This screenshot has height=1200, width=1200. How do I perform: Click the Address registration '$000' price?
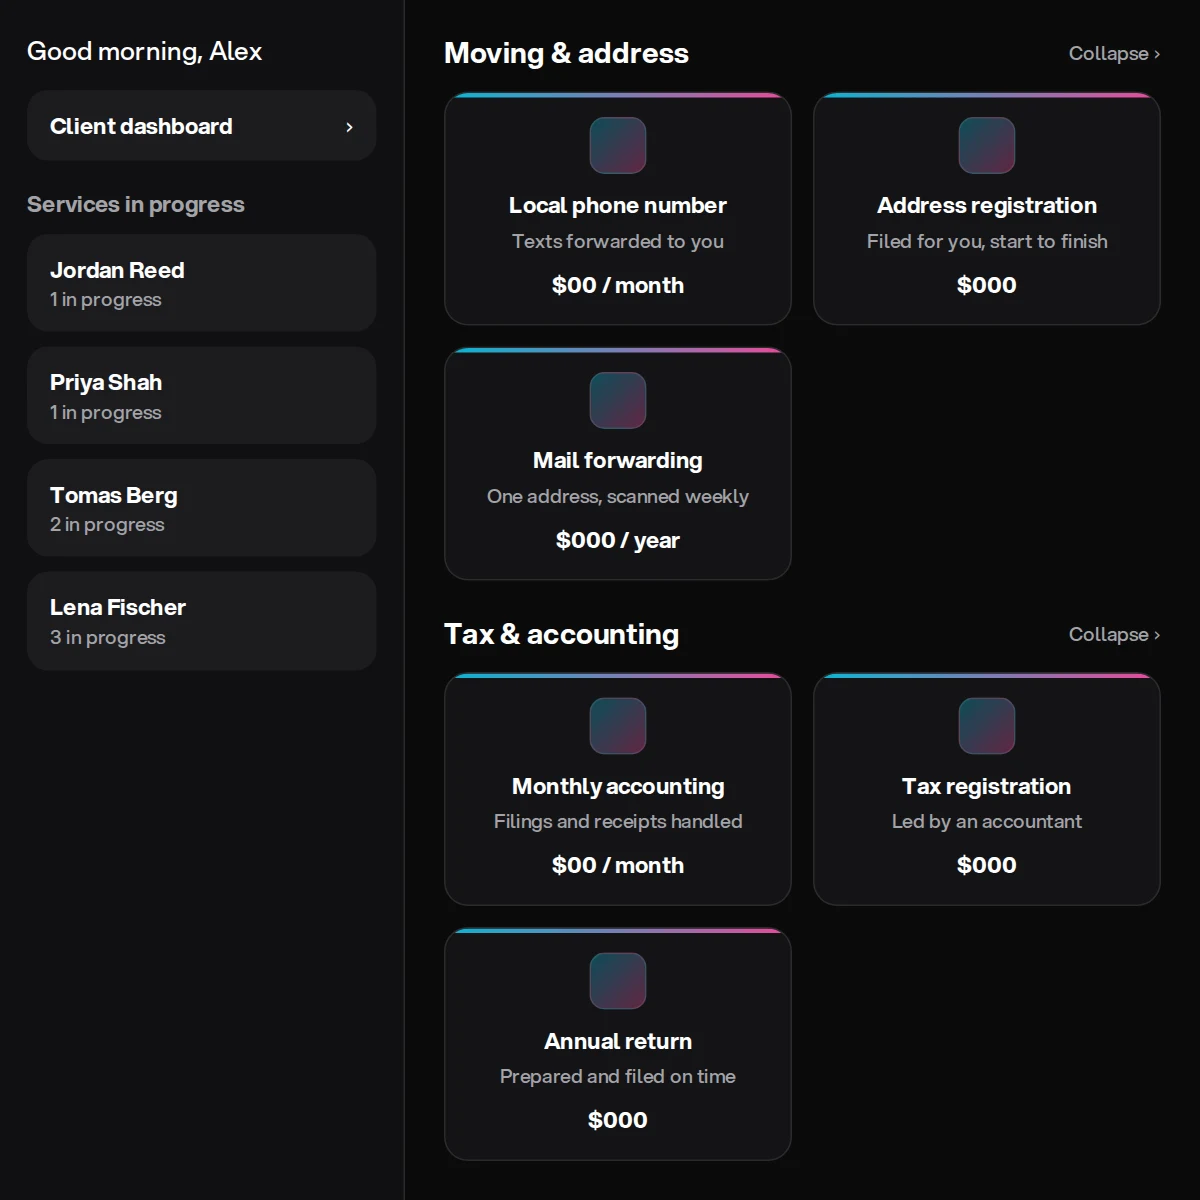coord(987,285)
